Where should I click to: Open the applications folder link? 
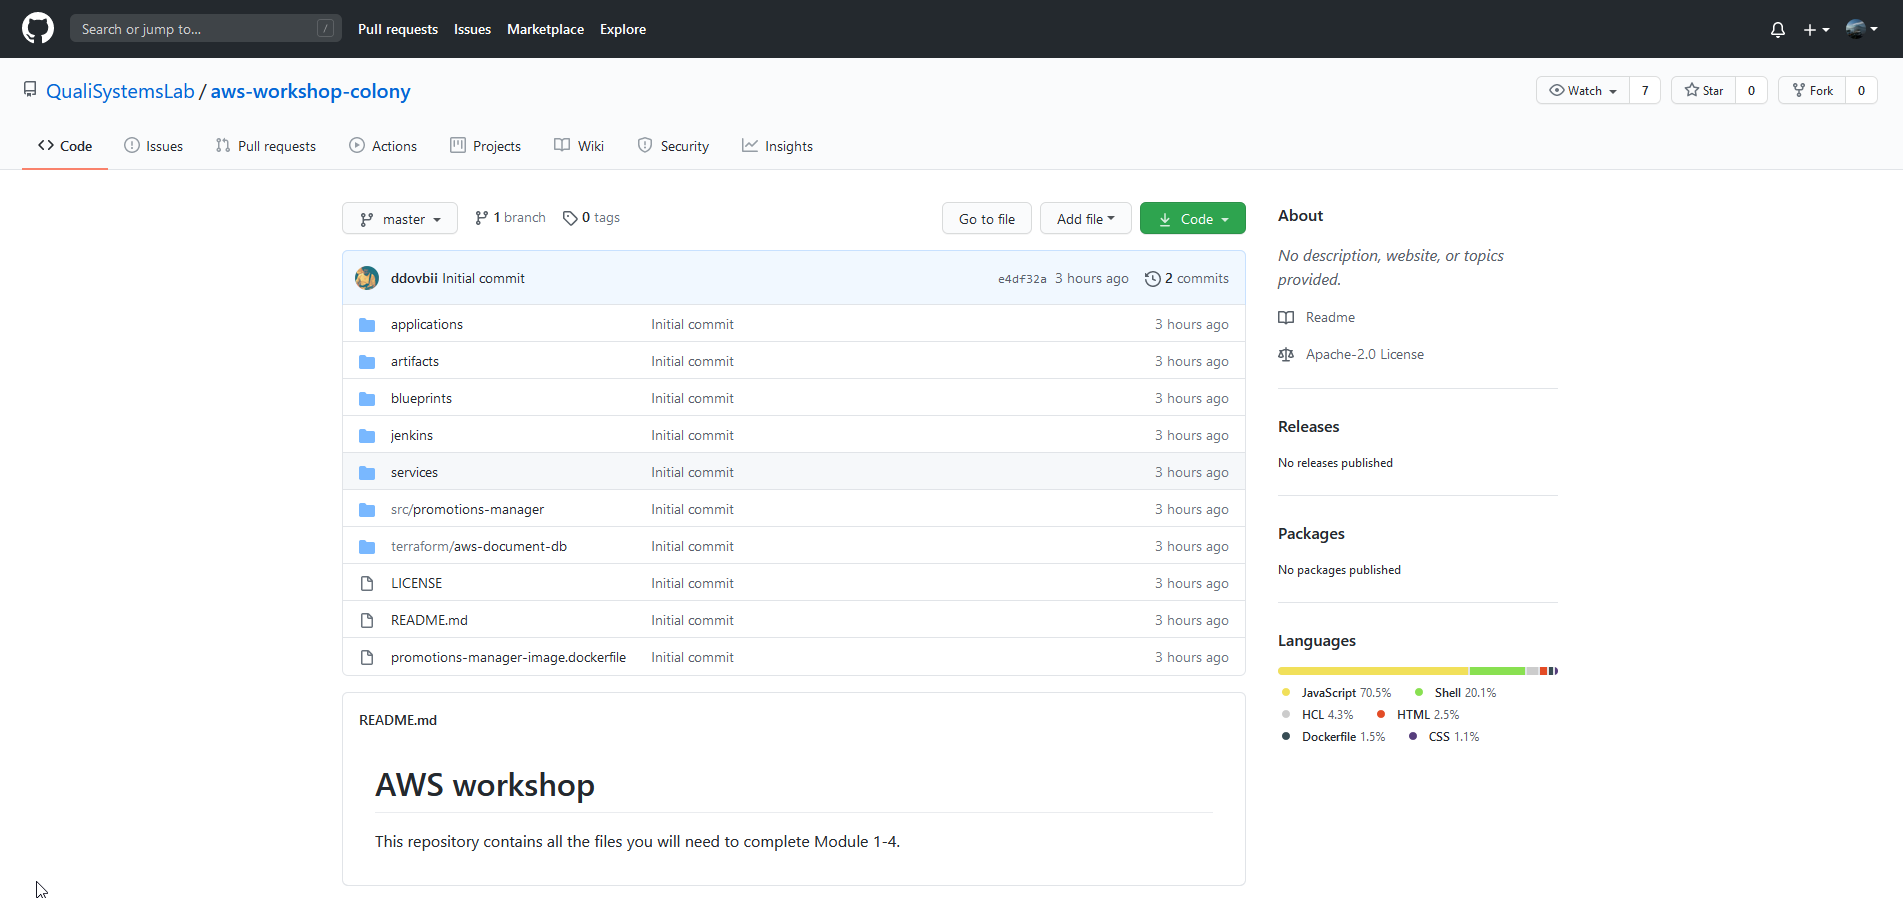click(427, 324)
